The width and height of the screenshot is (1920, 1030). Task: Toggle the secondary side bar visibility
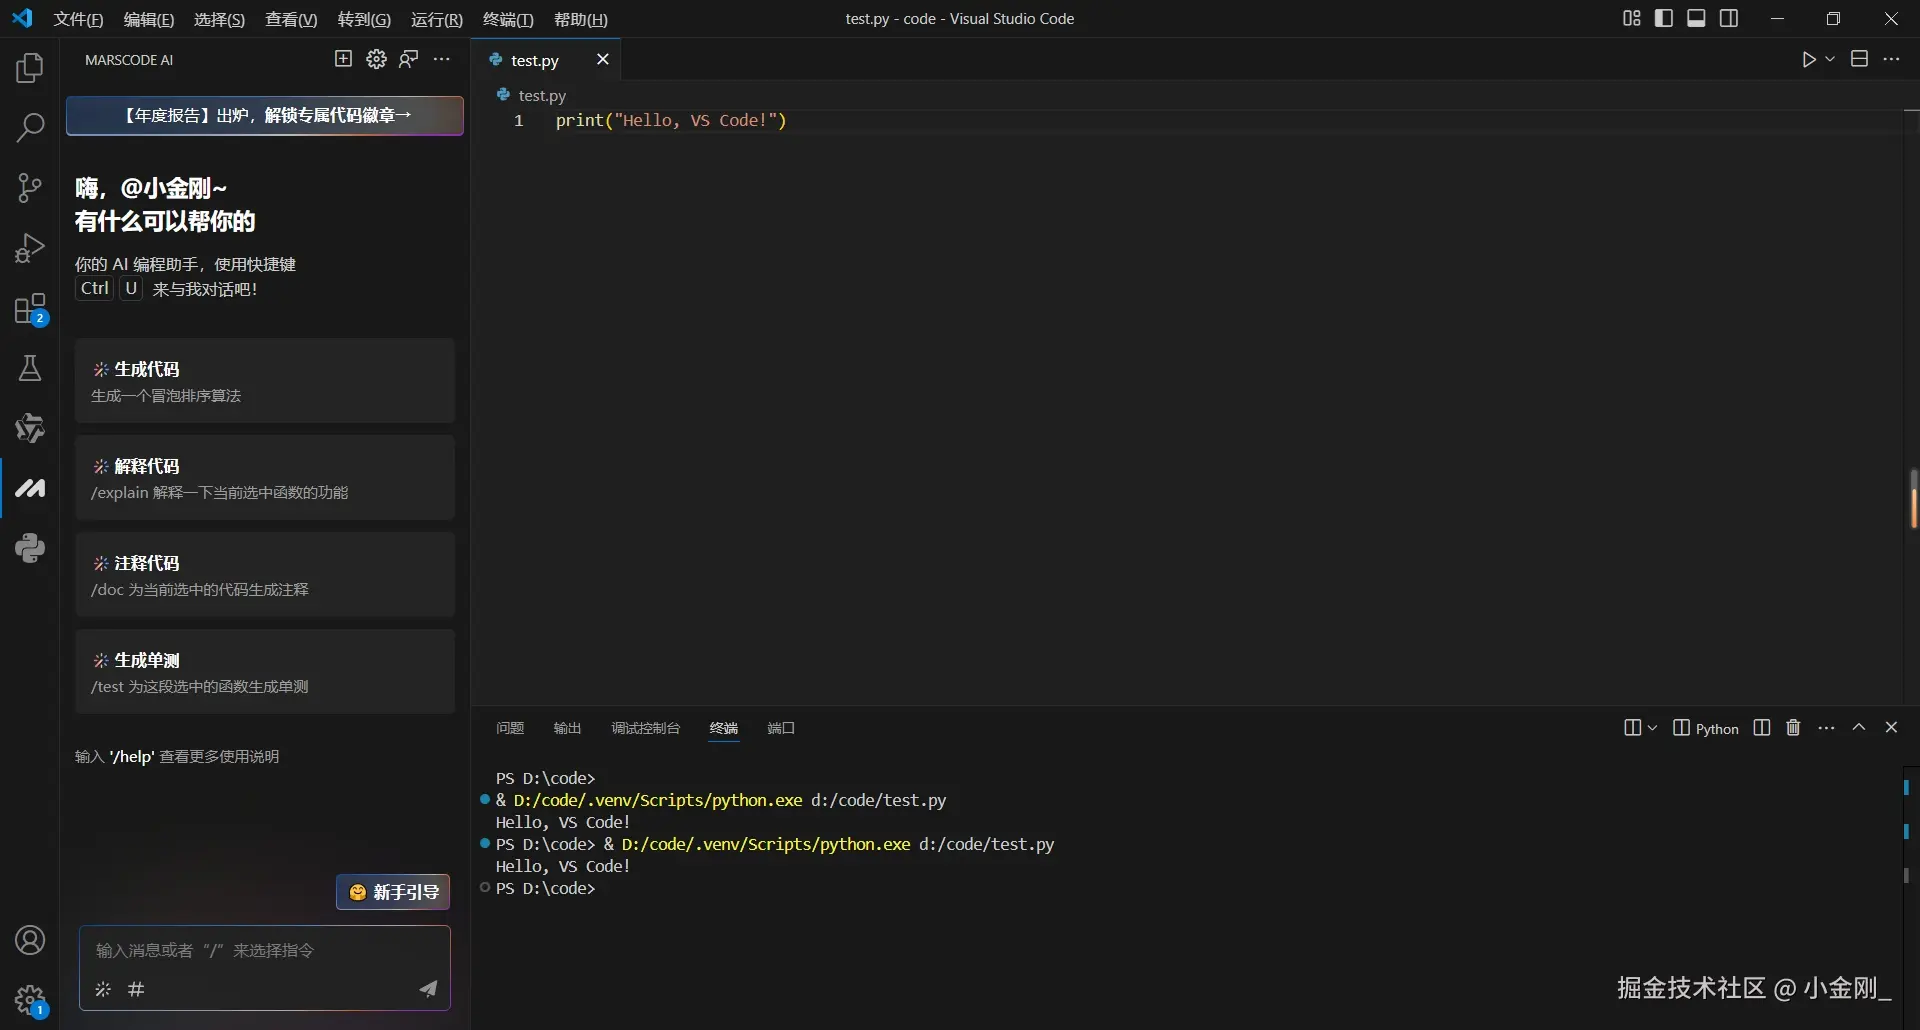(1729, 19)
